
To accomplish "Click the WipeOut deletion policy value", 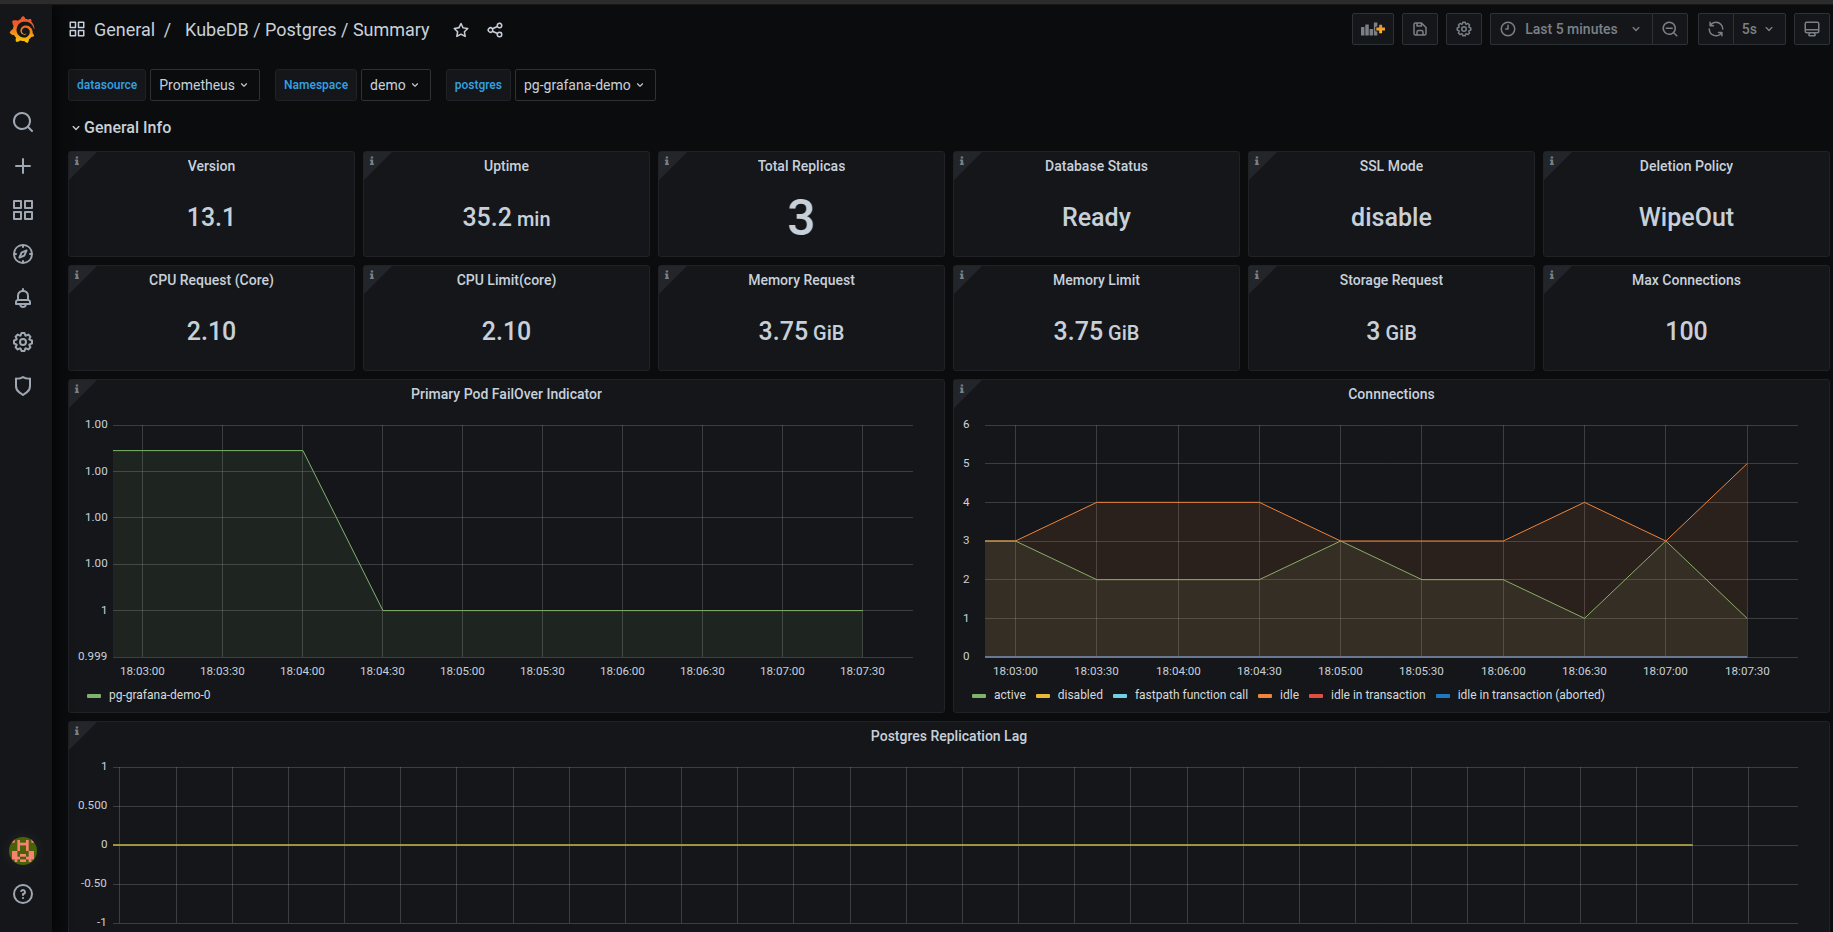I will point(1686,217).
